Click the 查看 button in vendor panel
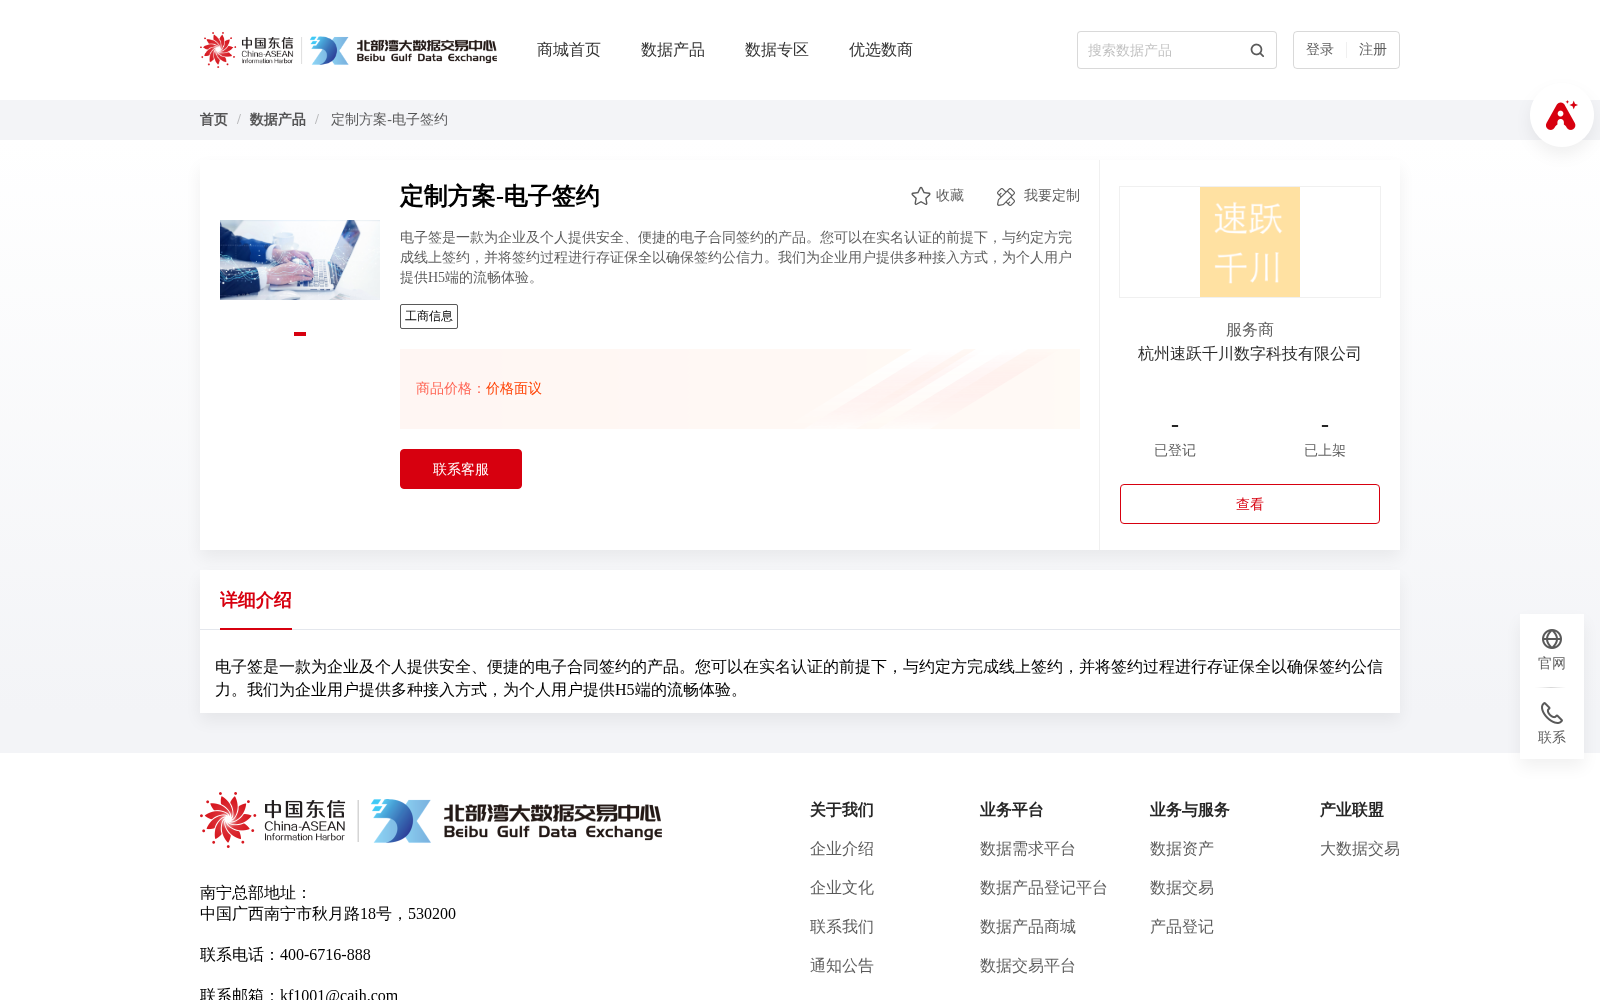The width and height of the screenshot is (1600, 1000). click(1250, 504)
